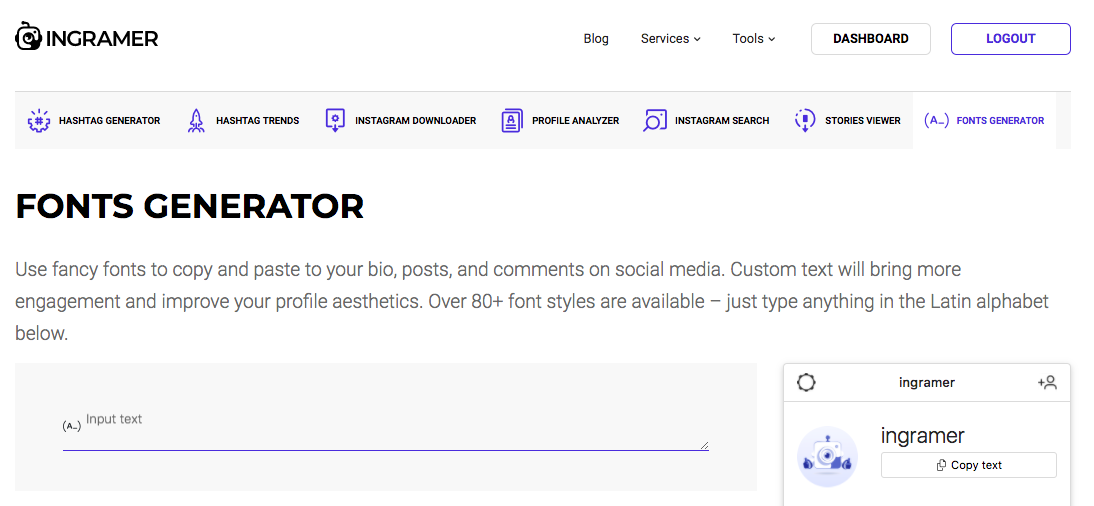Image resolution: width=1094 pixels, height=506 pixels.
Task: Click the DASHBOARD button
Action: pyautogui.click(x=871, y=39)
